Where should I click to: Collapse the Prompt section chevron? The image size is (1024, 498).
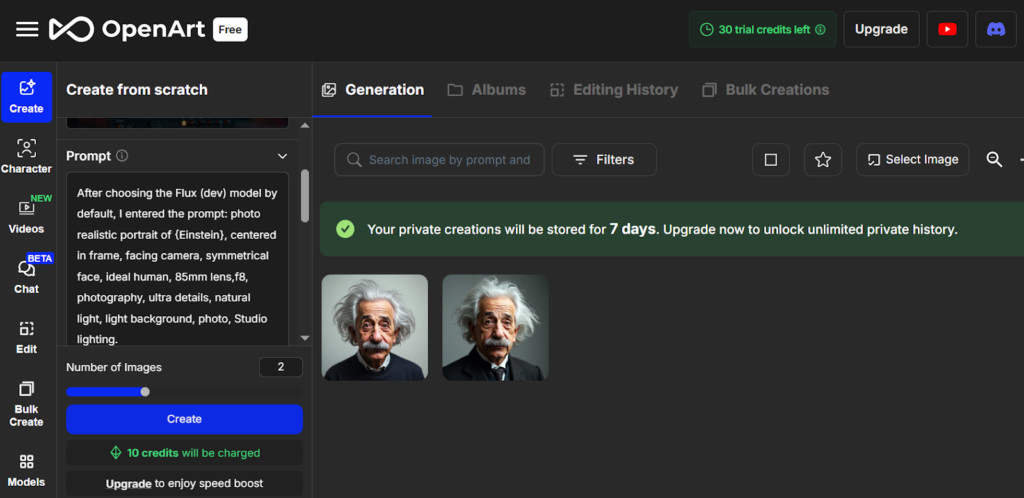pyautogui.click(x=283, y=156)
